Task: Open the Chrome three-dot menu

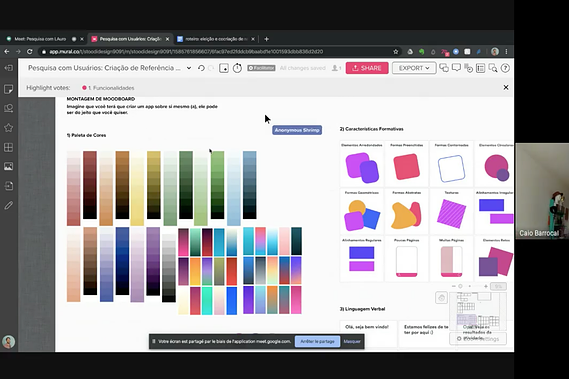Action: click(506, 52)
